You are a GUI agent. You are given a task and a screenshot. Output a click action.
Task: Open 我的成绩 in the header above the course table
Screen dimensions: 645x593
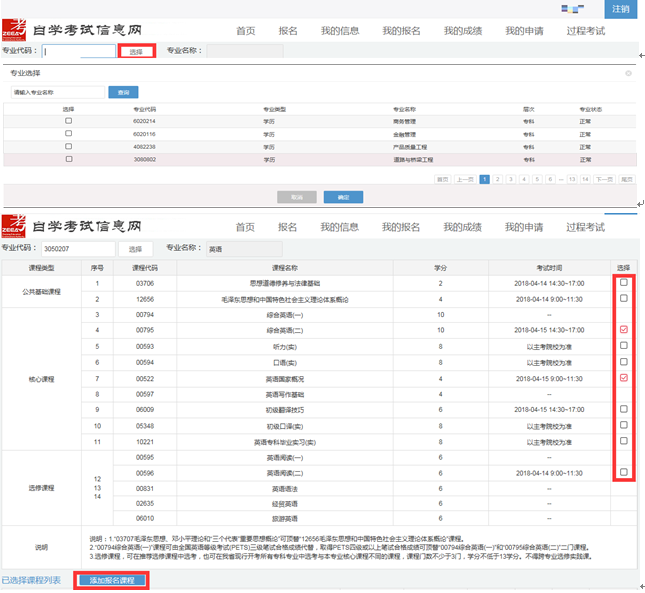pyautogui.click(x=462, y=227)
